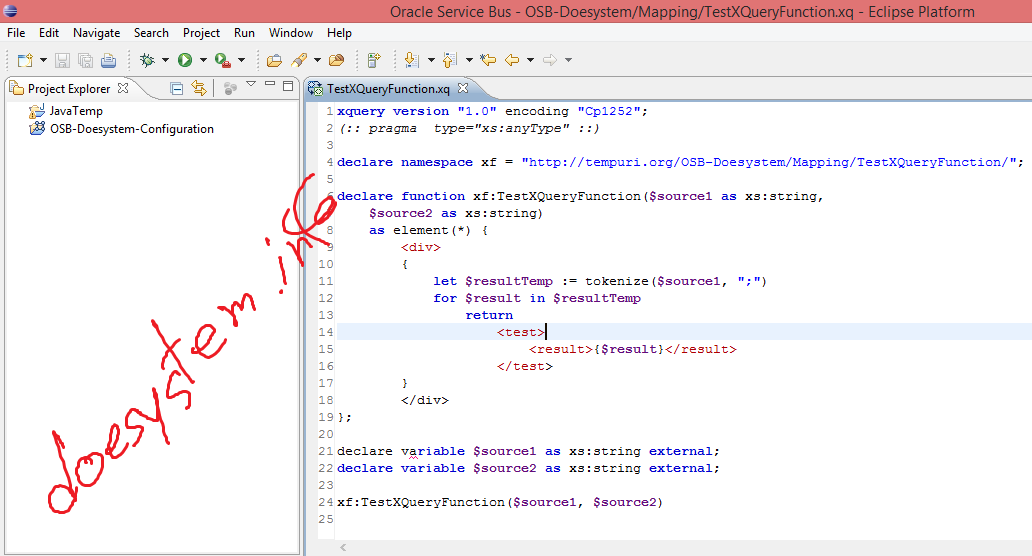Open the Project menu
The image size is (1032, 556).
(201, 33)
